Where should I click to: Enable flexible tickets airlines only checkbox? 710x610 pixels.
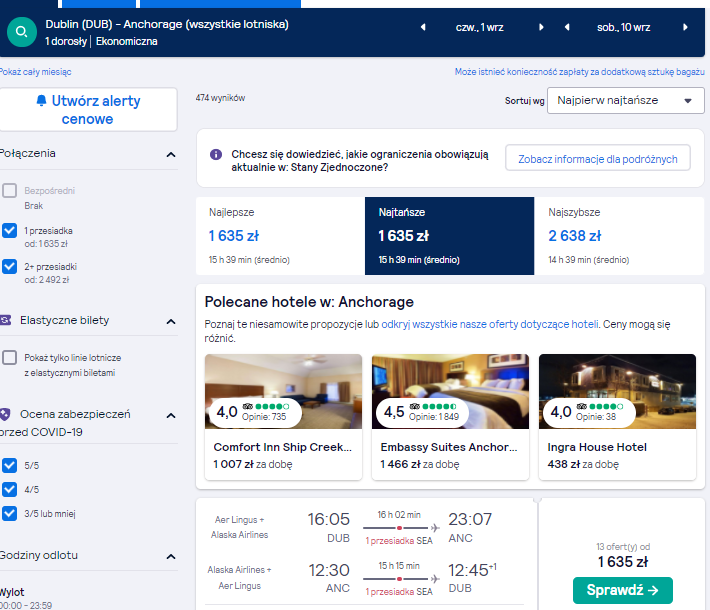point(10,357)
